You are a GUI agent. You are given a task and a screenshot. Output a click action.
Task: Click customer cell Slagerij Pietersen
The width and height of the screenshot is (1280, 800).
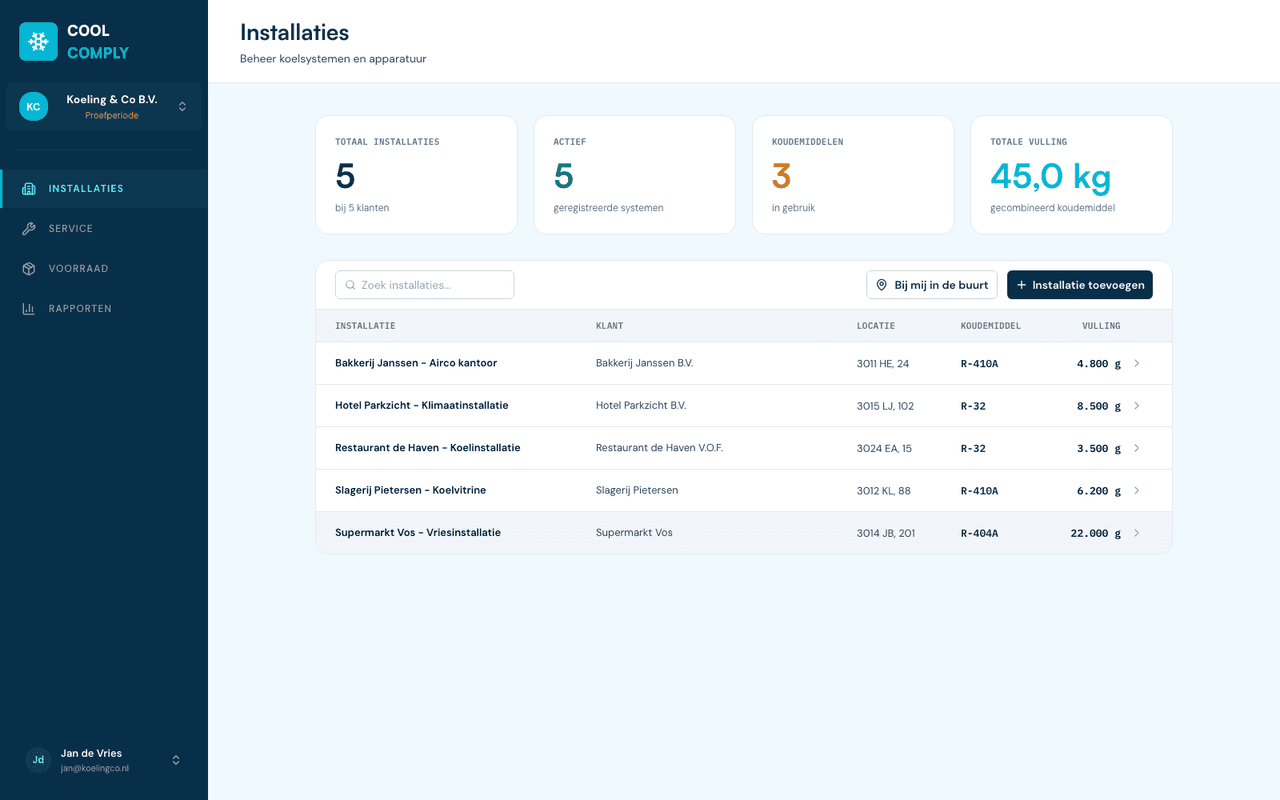(637, 490)
